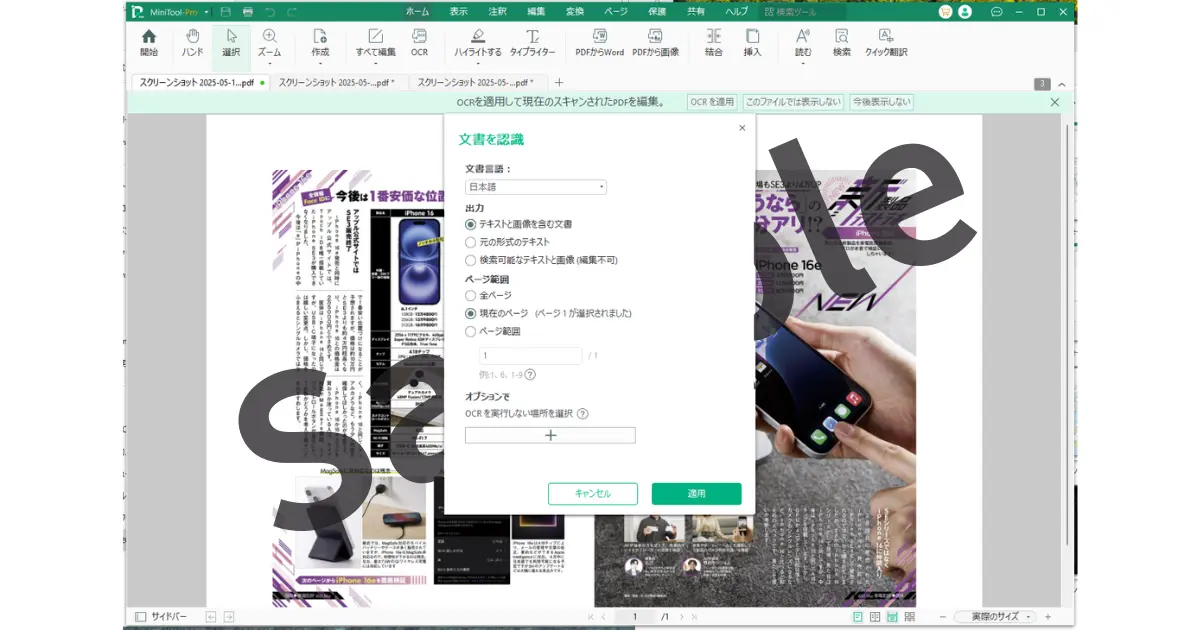Open the 実際のサイズ zoom dropdown
The width and height of the screenshot is (1200, 630).
click(995, 617)
